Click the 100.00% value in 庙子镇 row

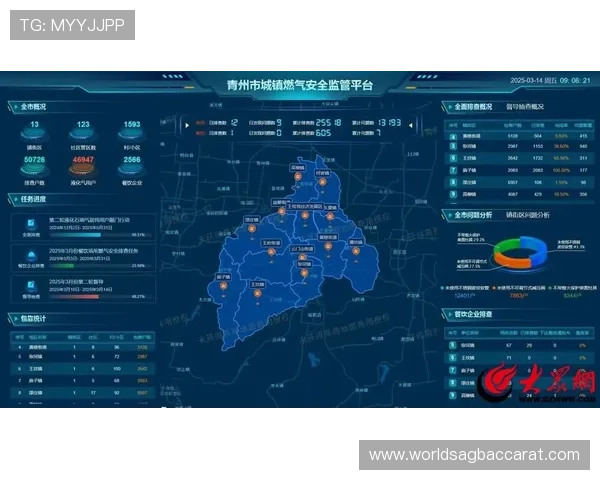click(x=561, y=170)
